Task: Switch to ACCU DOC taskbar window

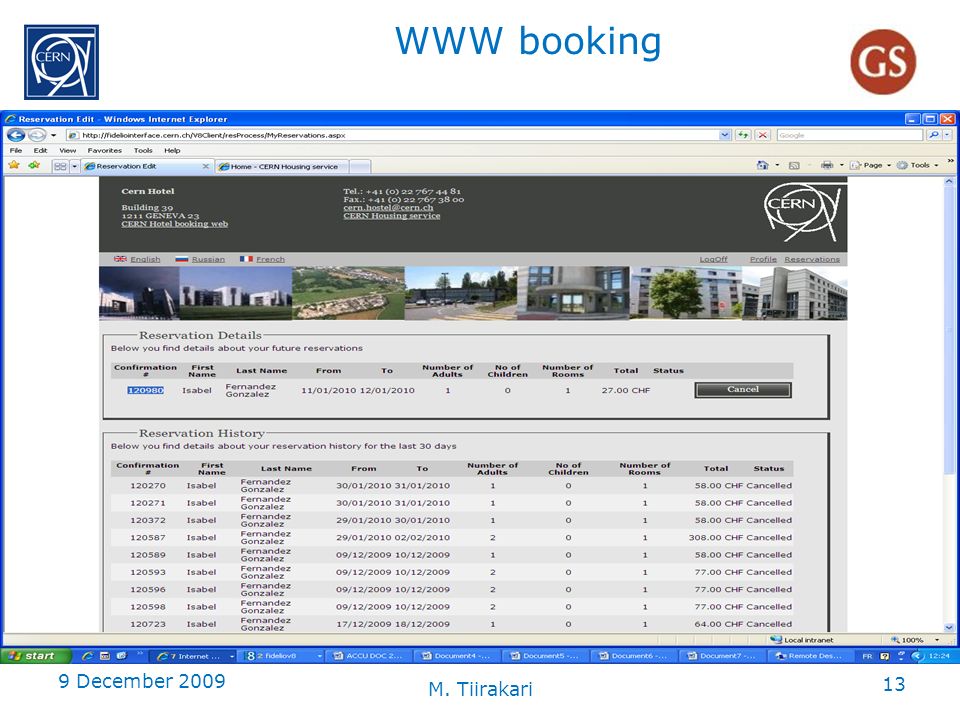Action: (x=369, y=656)
